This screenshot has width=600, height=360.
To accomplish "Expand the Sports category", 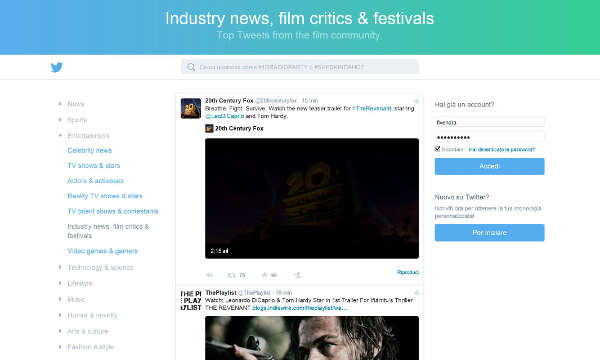I will 60,120.
